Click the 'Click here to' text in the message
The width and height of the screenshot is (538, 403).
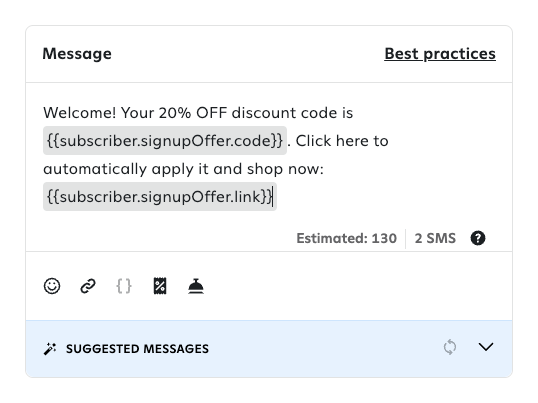pyautogui.click(x=342, y=141)
